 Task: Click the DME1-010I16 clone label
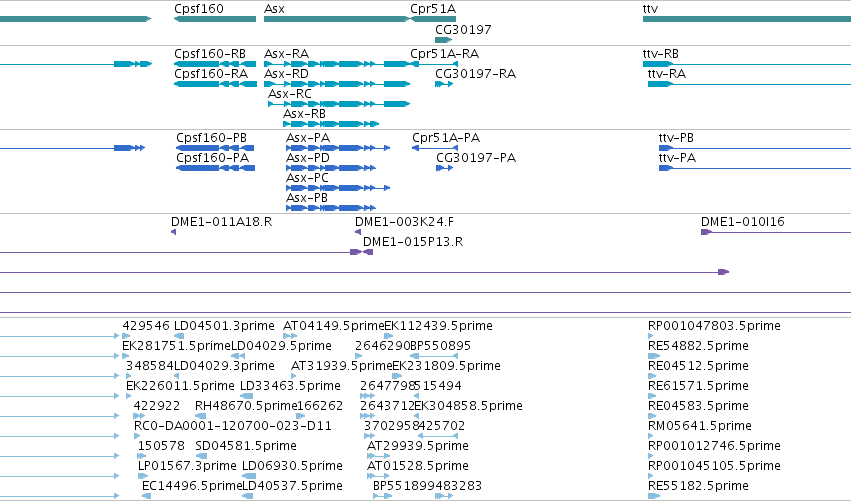point(742,222)
